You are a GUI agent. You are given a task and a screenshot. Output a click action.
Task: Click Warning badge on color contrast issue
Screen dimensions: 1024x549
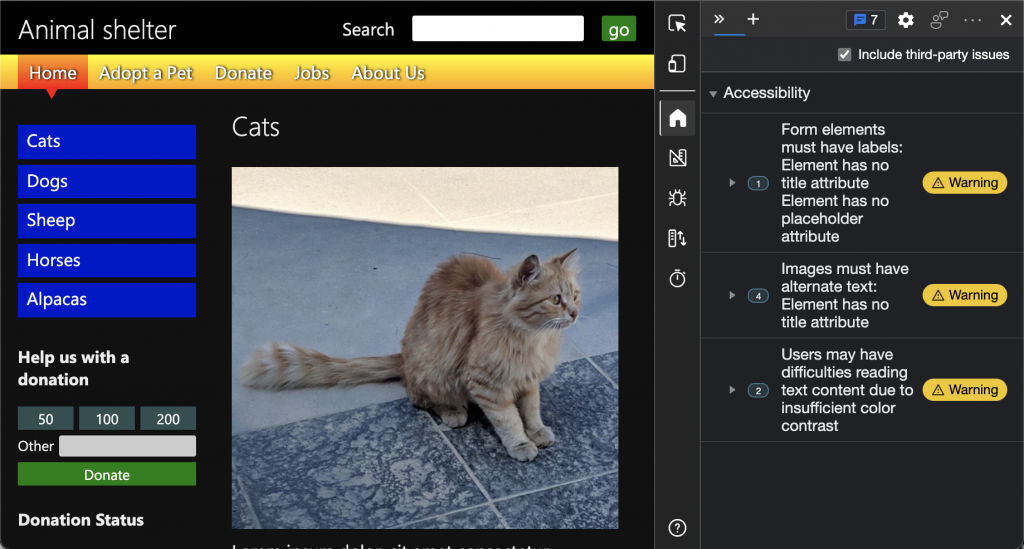(965, 390)
